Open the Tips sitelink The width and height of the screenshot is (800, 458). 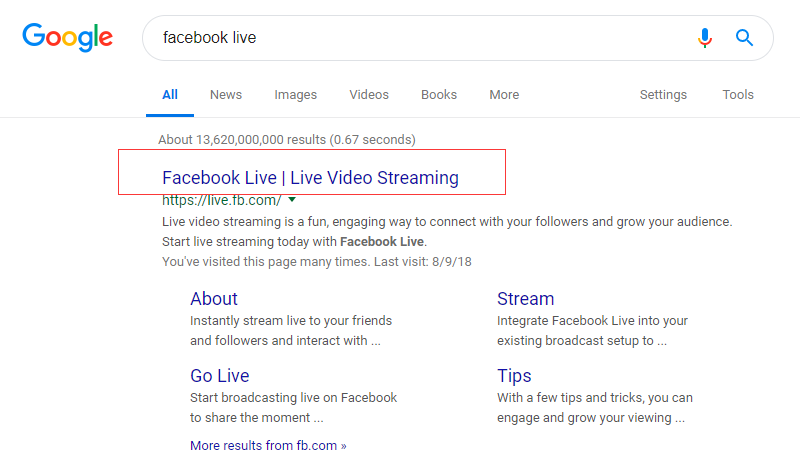[x=514, y=376]
